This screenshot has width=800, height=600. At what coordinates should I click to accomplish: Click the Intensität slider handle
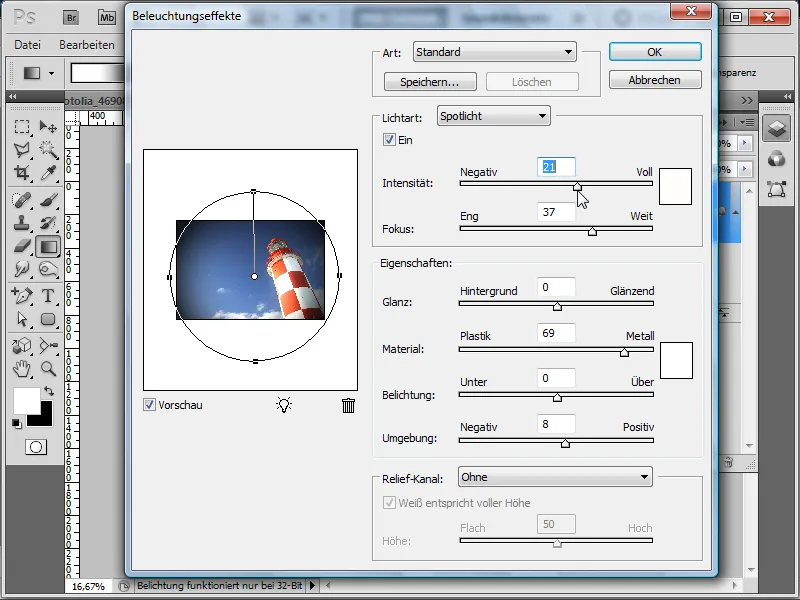[x=577, y=186]
